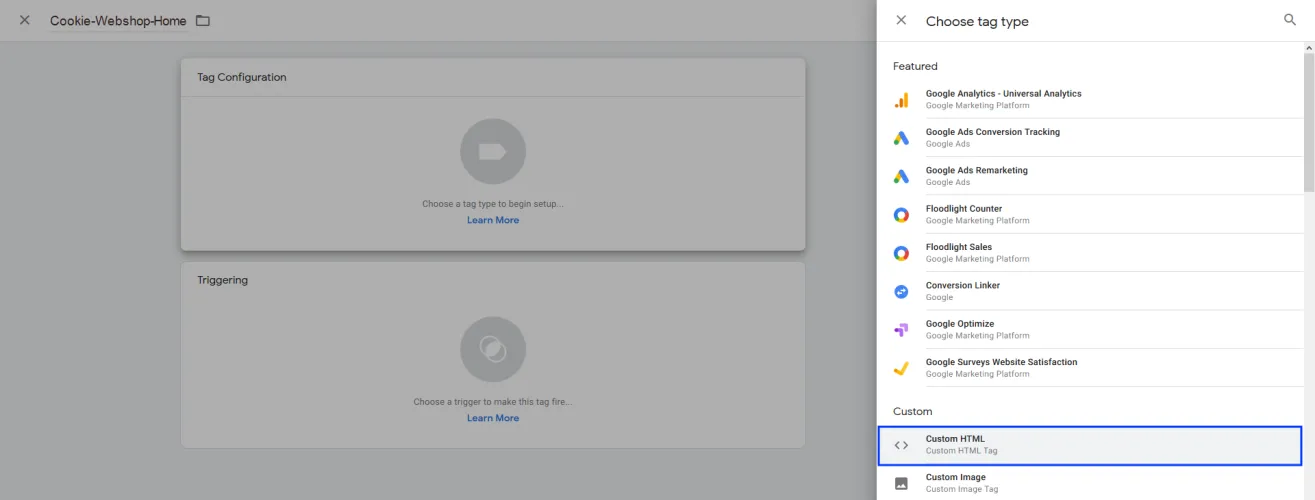Screen dimensions: 1315x500
Task: Choose Google Ads Remarketing label
Action: [x=976, y=170]
